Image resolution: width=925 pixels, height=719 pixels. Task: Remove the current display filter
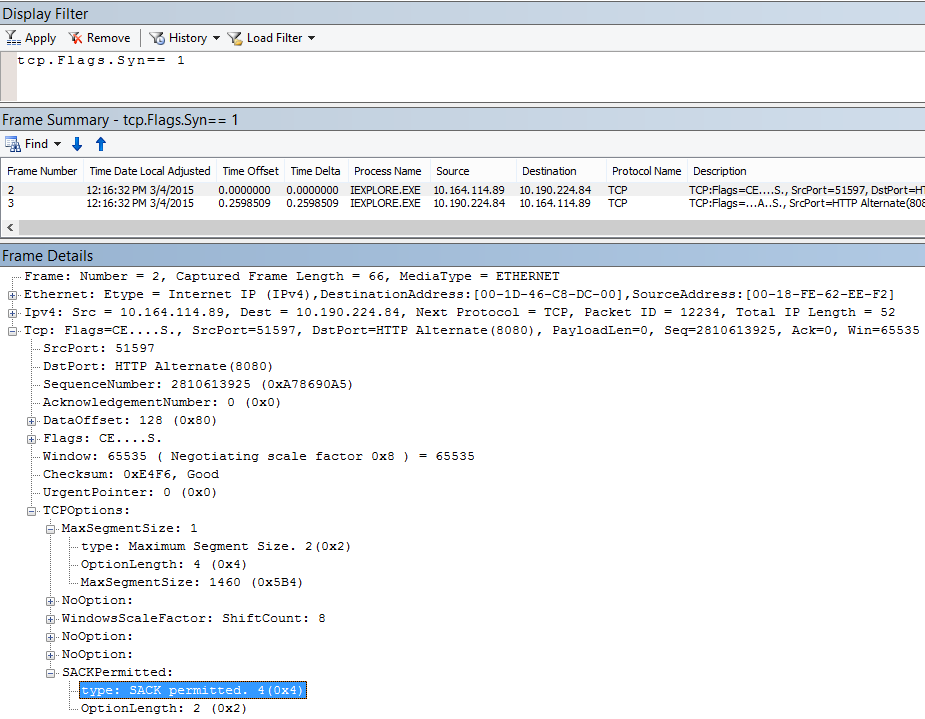[x=99, y=37]
